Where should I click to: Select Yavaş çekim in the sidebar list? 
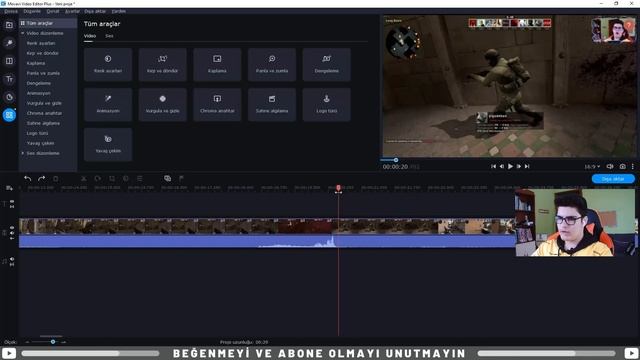pyautogui.click(x=40, y=143)
